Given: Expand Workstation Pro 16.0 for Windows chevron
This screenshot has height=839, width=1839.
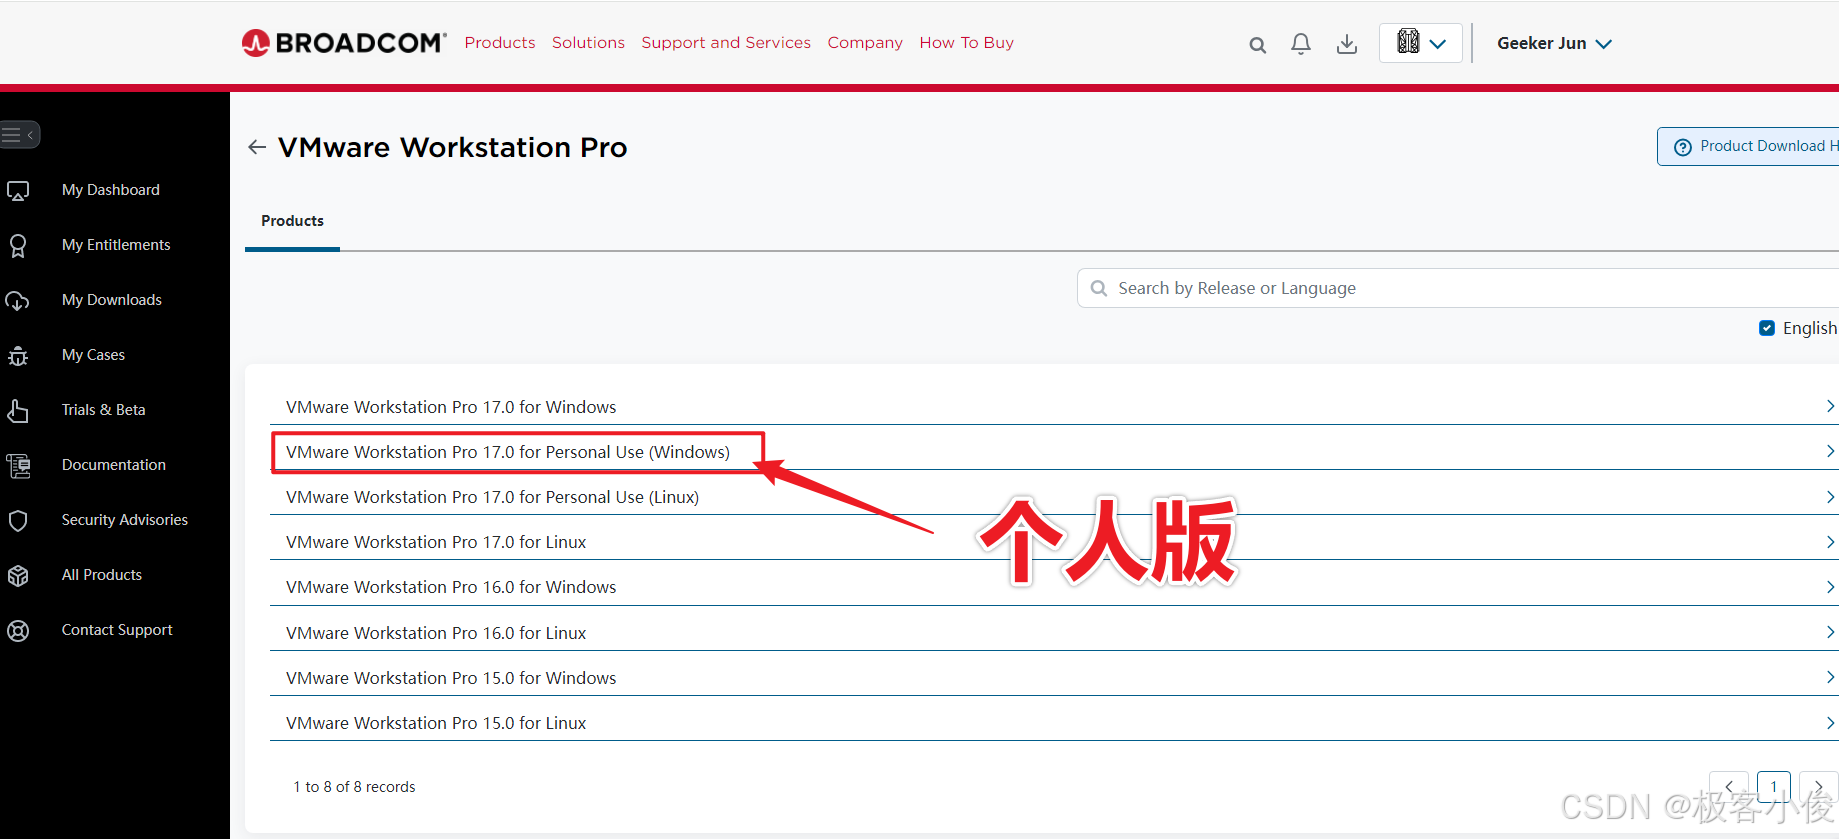Looking at the screenshot, I should [x=1830, y=587].
